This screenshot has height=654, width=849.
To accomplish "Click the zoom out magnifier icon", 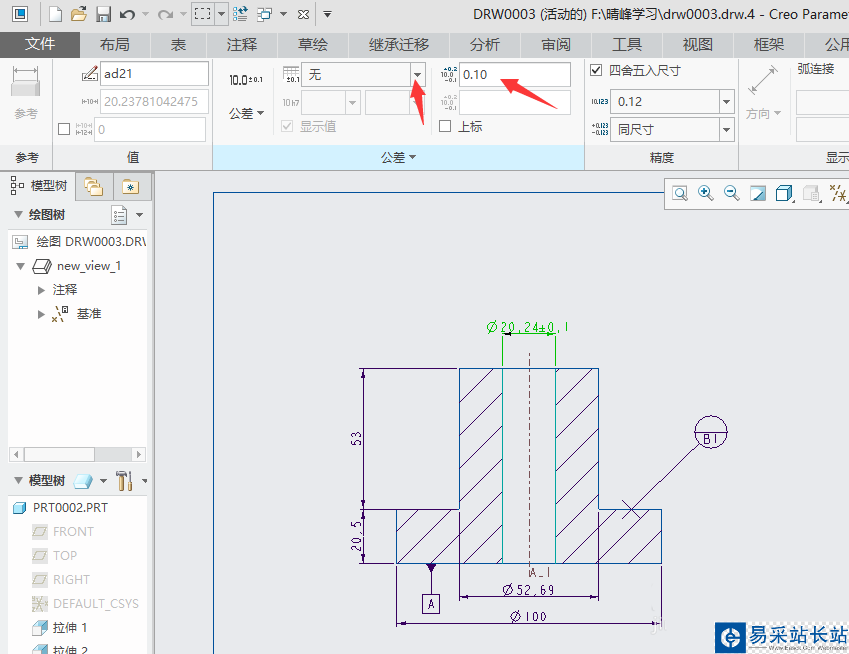I will pos(732,193).
